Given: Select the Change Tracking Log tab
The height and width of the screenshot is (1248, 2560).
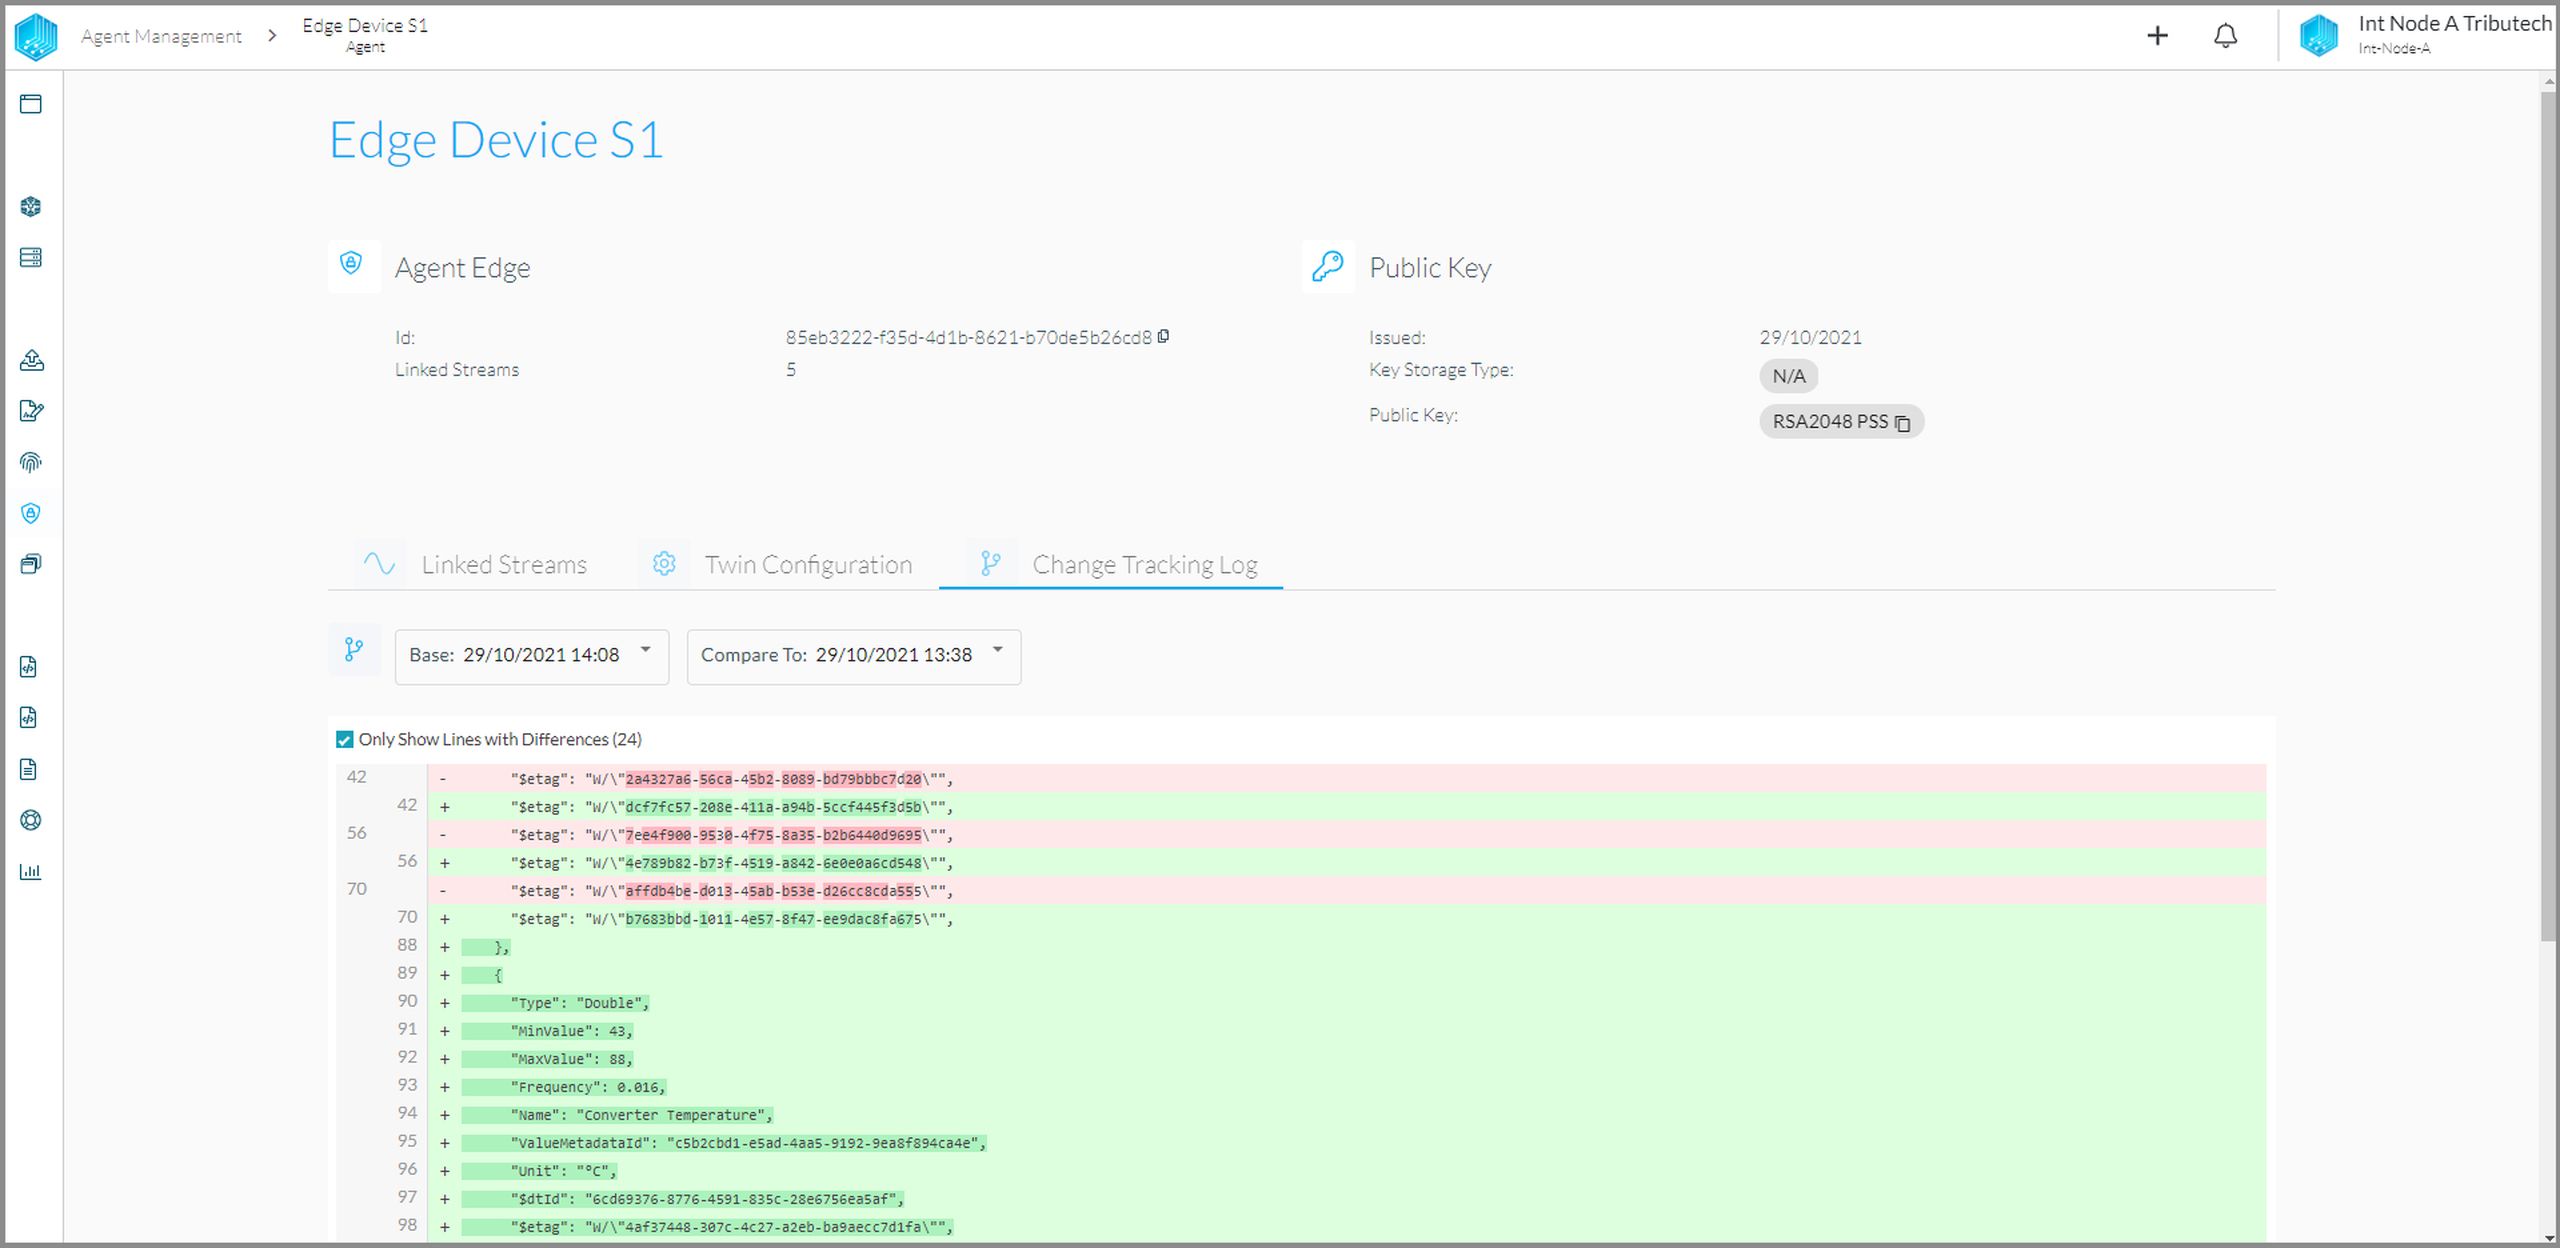Looking at the screenshot, I should (1111, 564).
